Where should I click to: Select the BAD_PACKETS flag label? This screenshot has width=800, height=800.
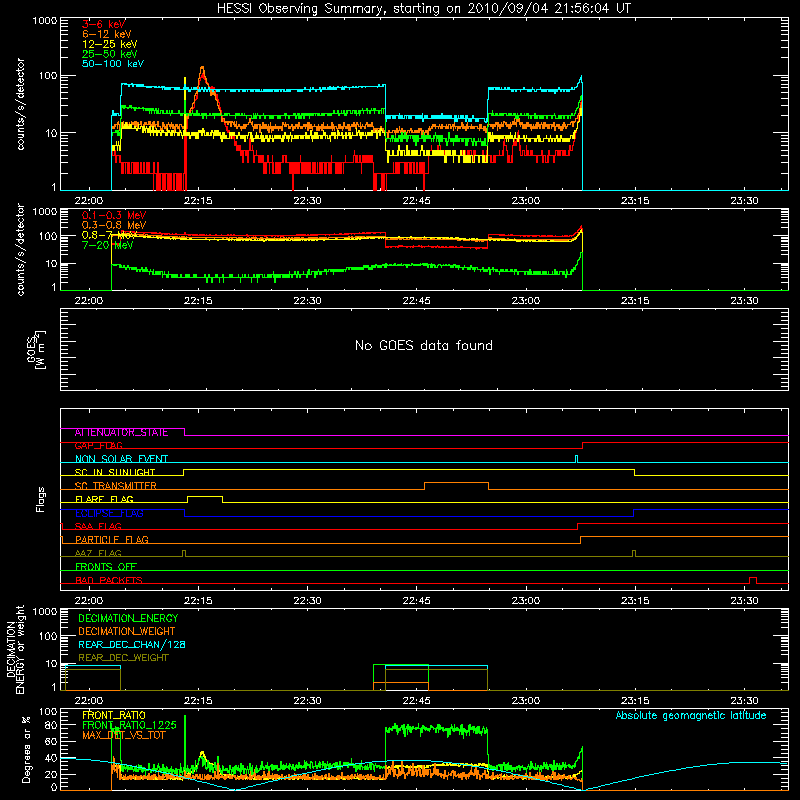coord(109,580)
